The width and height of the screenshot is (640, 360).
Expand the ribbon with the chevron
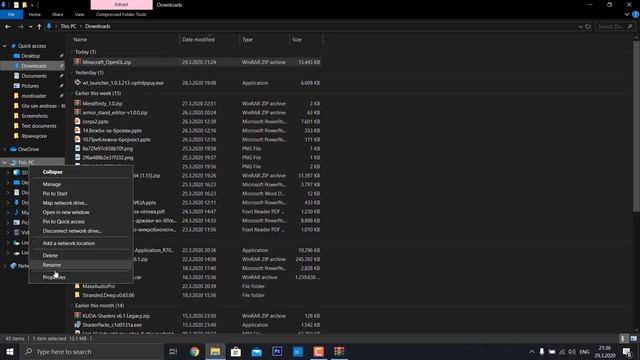tap(627, 14)
